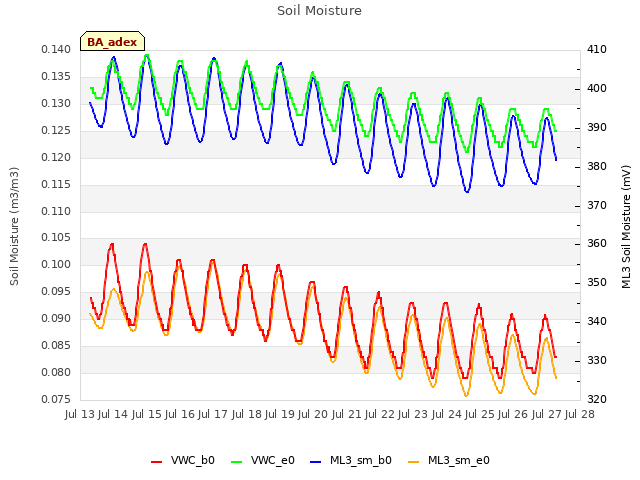Click the 0.100 left axis value
Screen dimensions: 640x480
pyautogui.click(x=56, y=264)
